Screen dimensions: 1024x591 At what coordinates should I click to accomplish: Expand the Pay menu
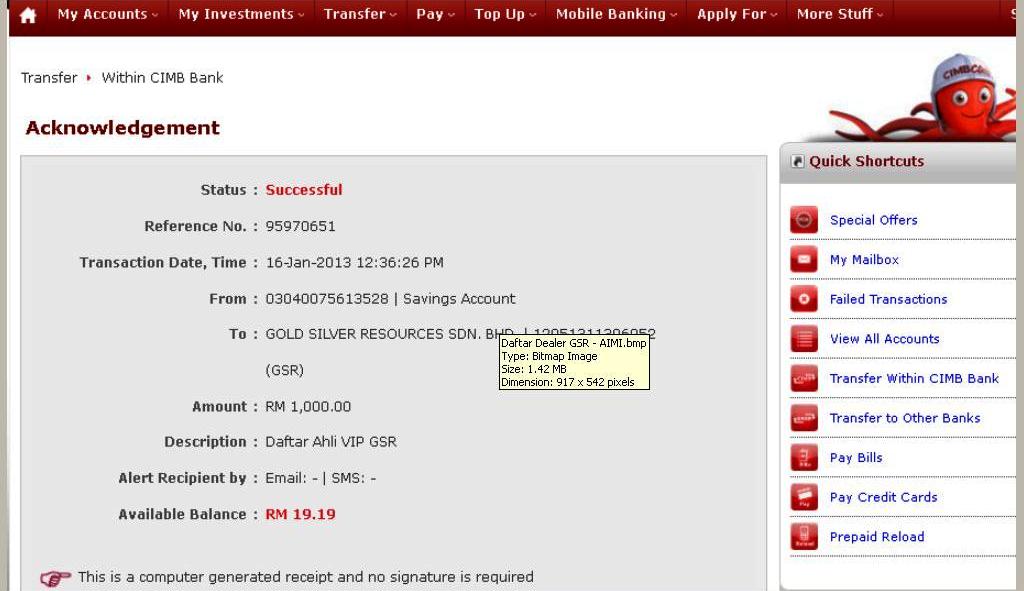(x=436, y=14)
